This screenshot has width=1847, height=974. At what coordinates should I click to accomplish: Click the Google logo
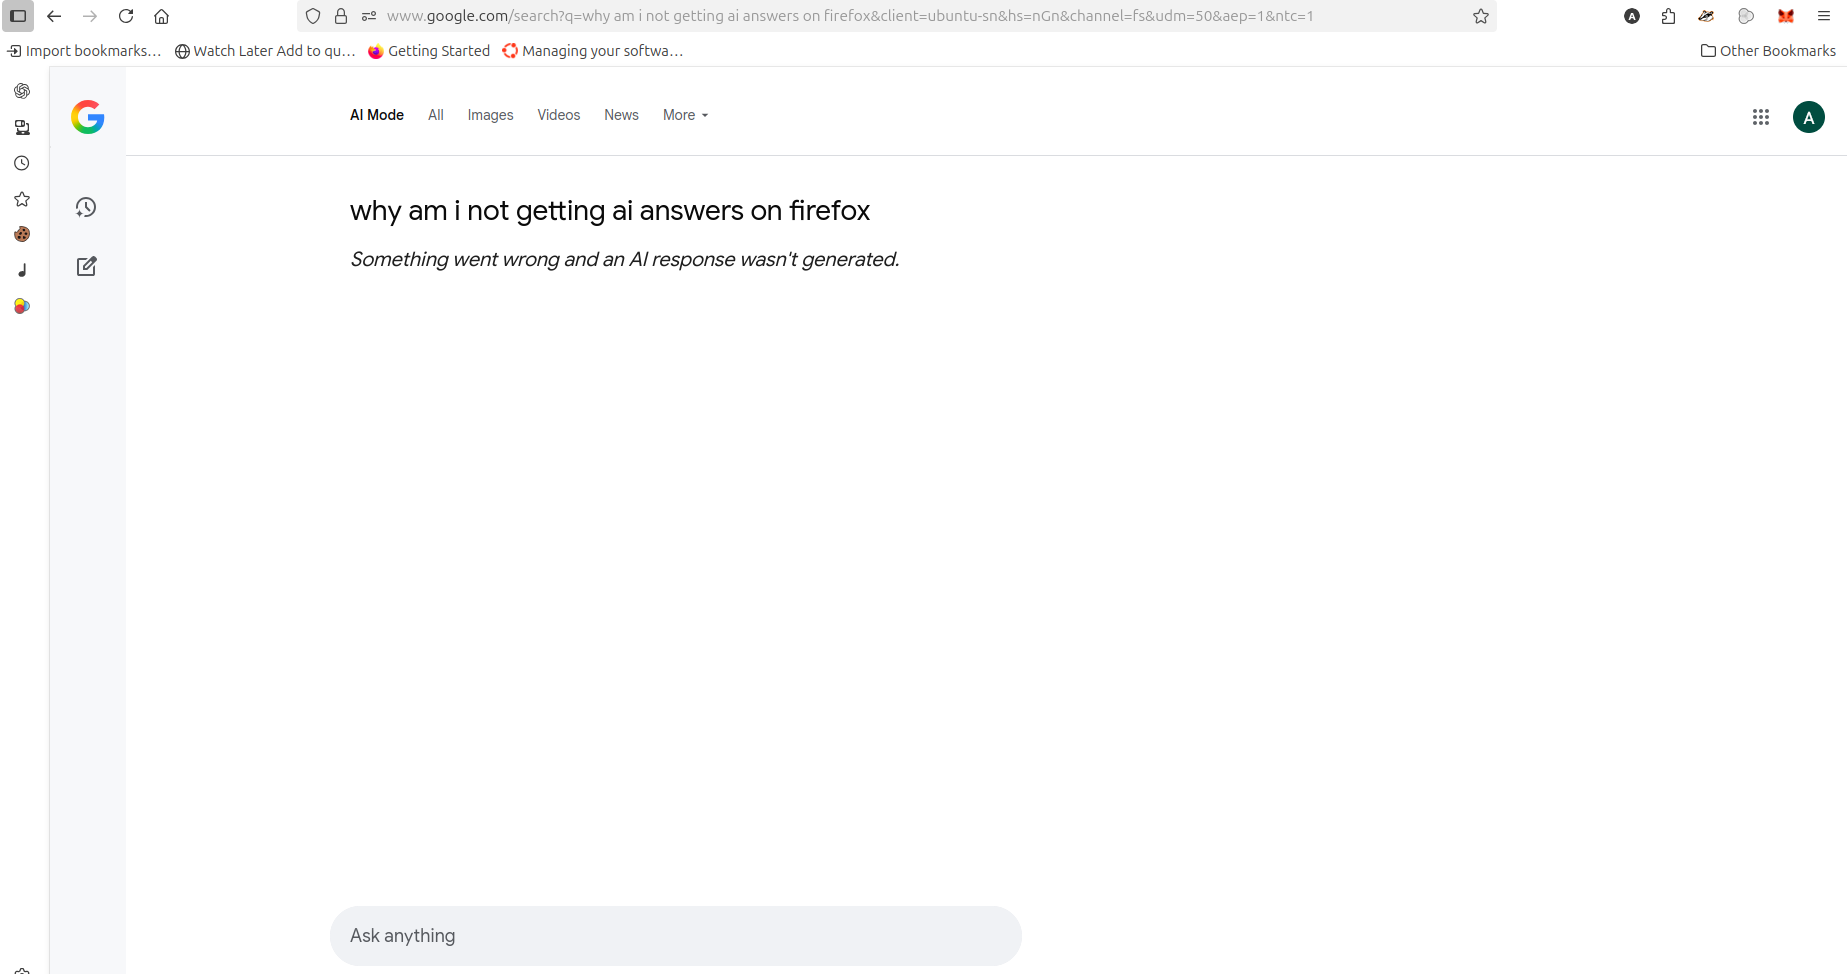88,117
